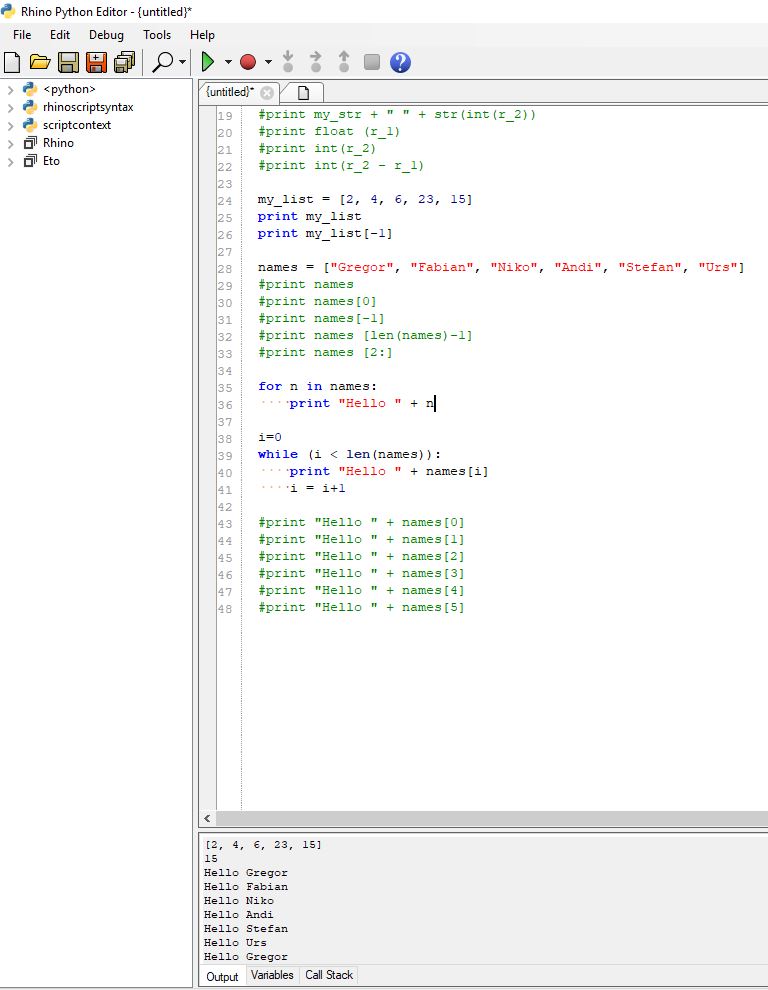Toggle breakpoint with the red circle icon

tap(248, 63)
